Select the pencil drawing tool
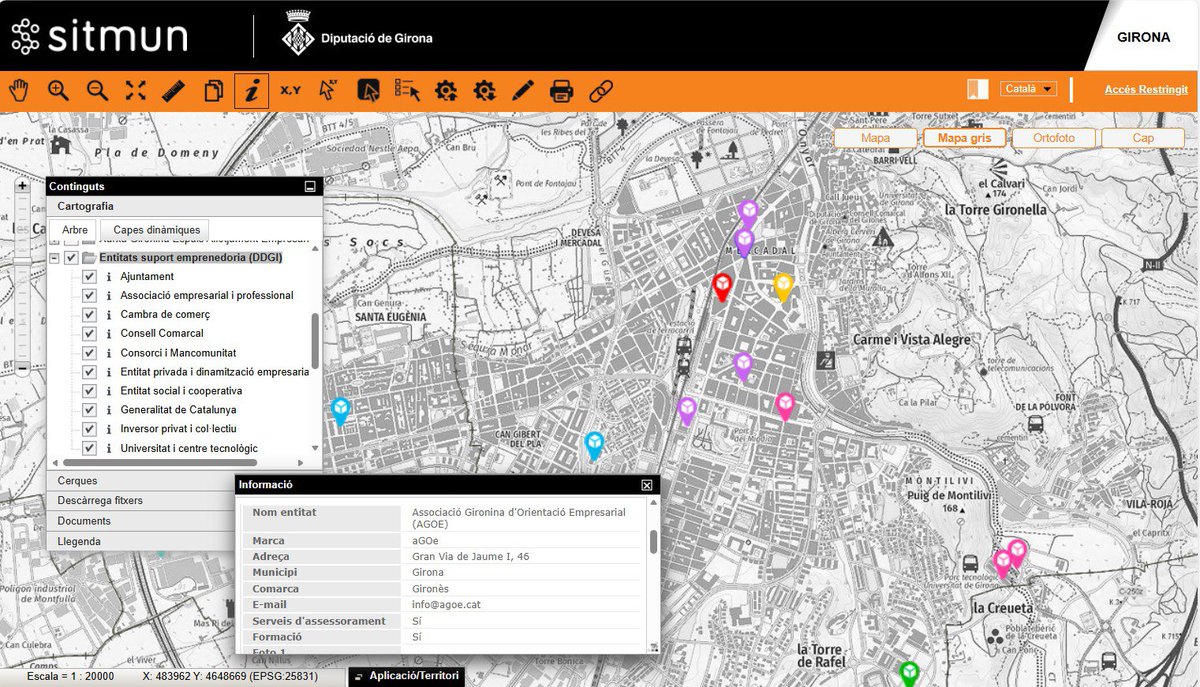Image resolution: width=1200 pixels, height=687 pixels. click(523, 91)
